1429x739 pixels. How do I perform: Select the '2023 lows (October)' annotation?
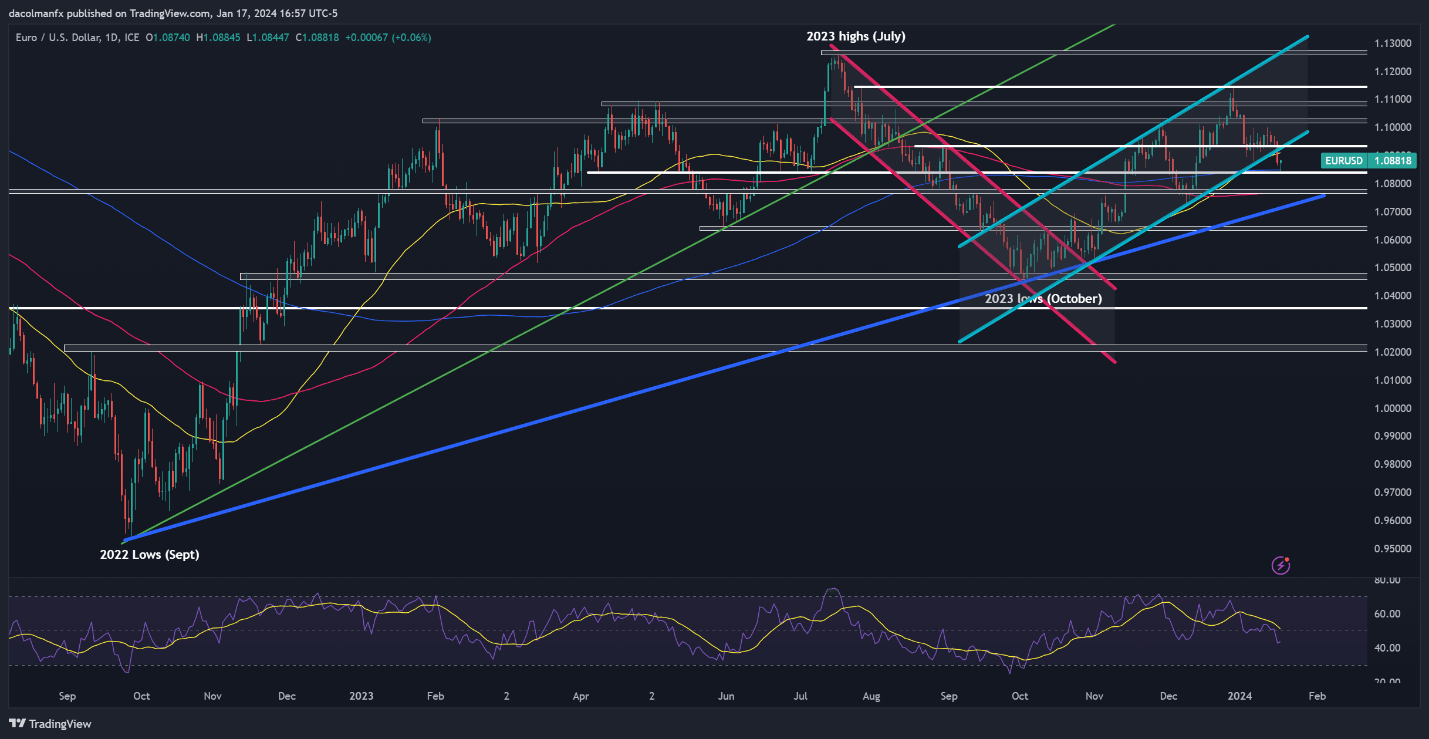pyautogui.click(x=1043, y=298)
